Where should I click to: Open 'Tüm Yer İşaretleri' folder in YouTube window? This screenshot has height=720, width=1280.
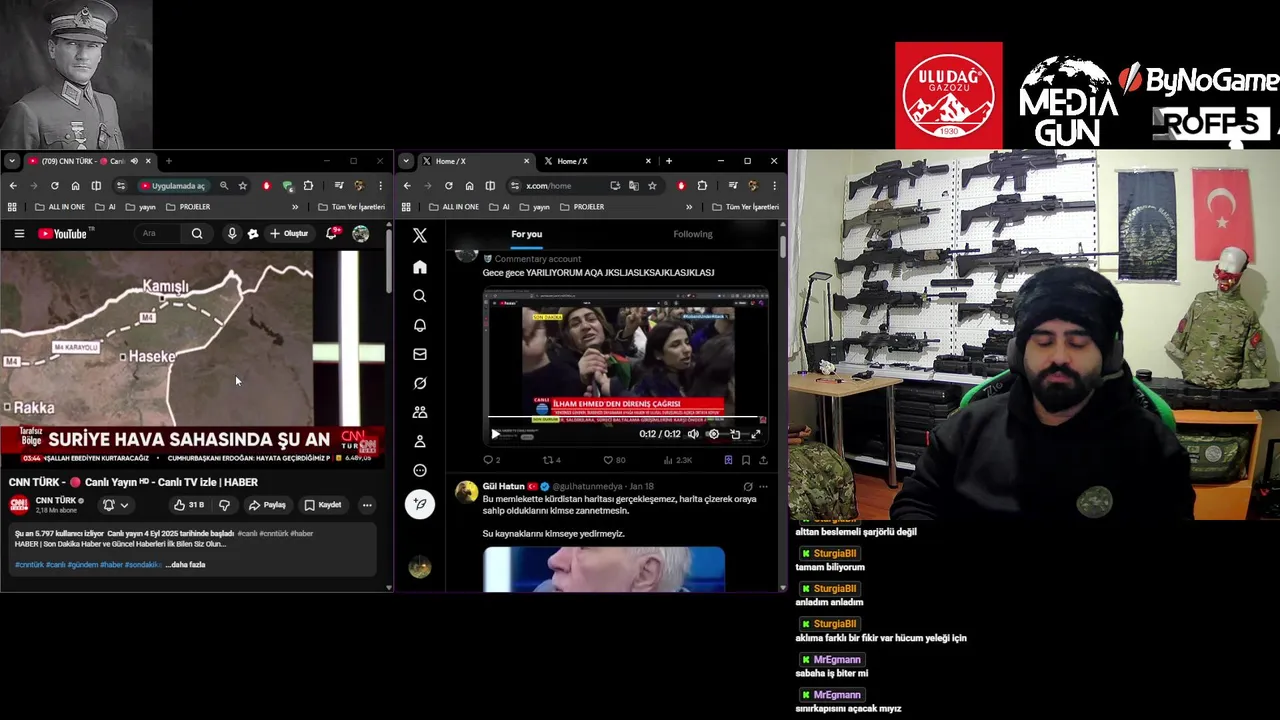[351, 207]
